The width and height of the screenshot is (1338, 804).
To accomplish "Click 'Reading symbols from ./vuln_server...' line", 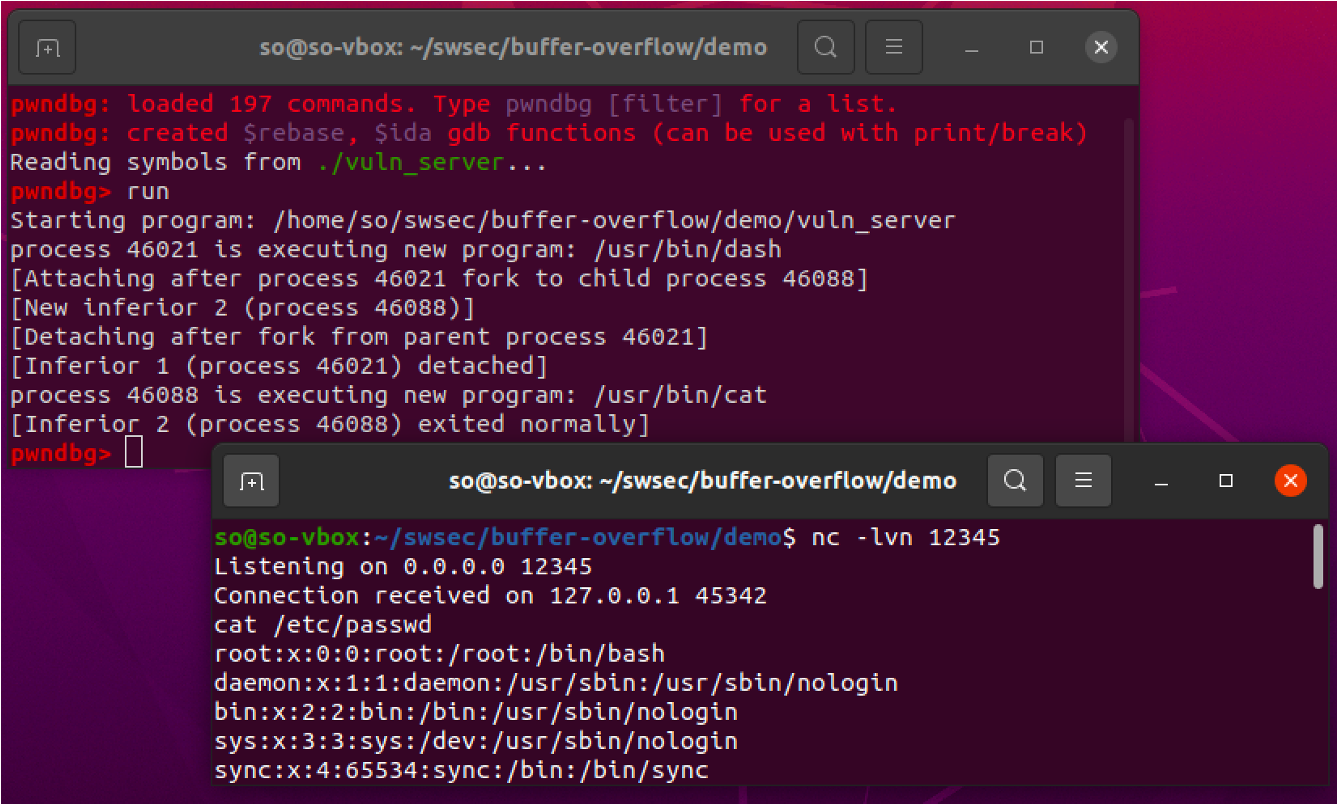I will (279, 162).
